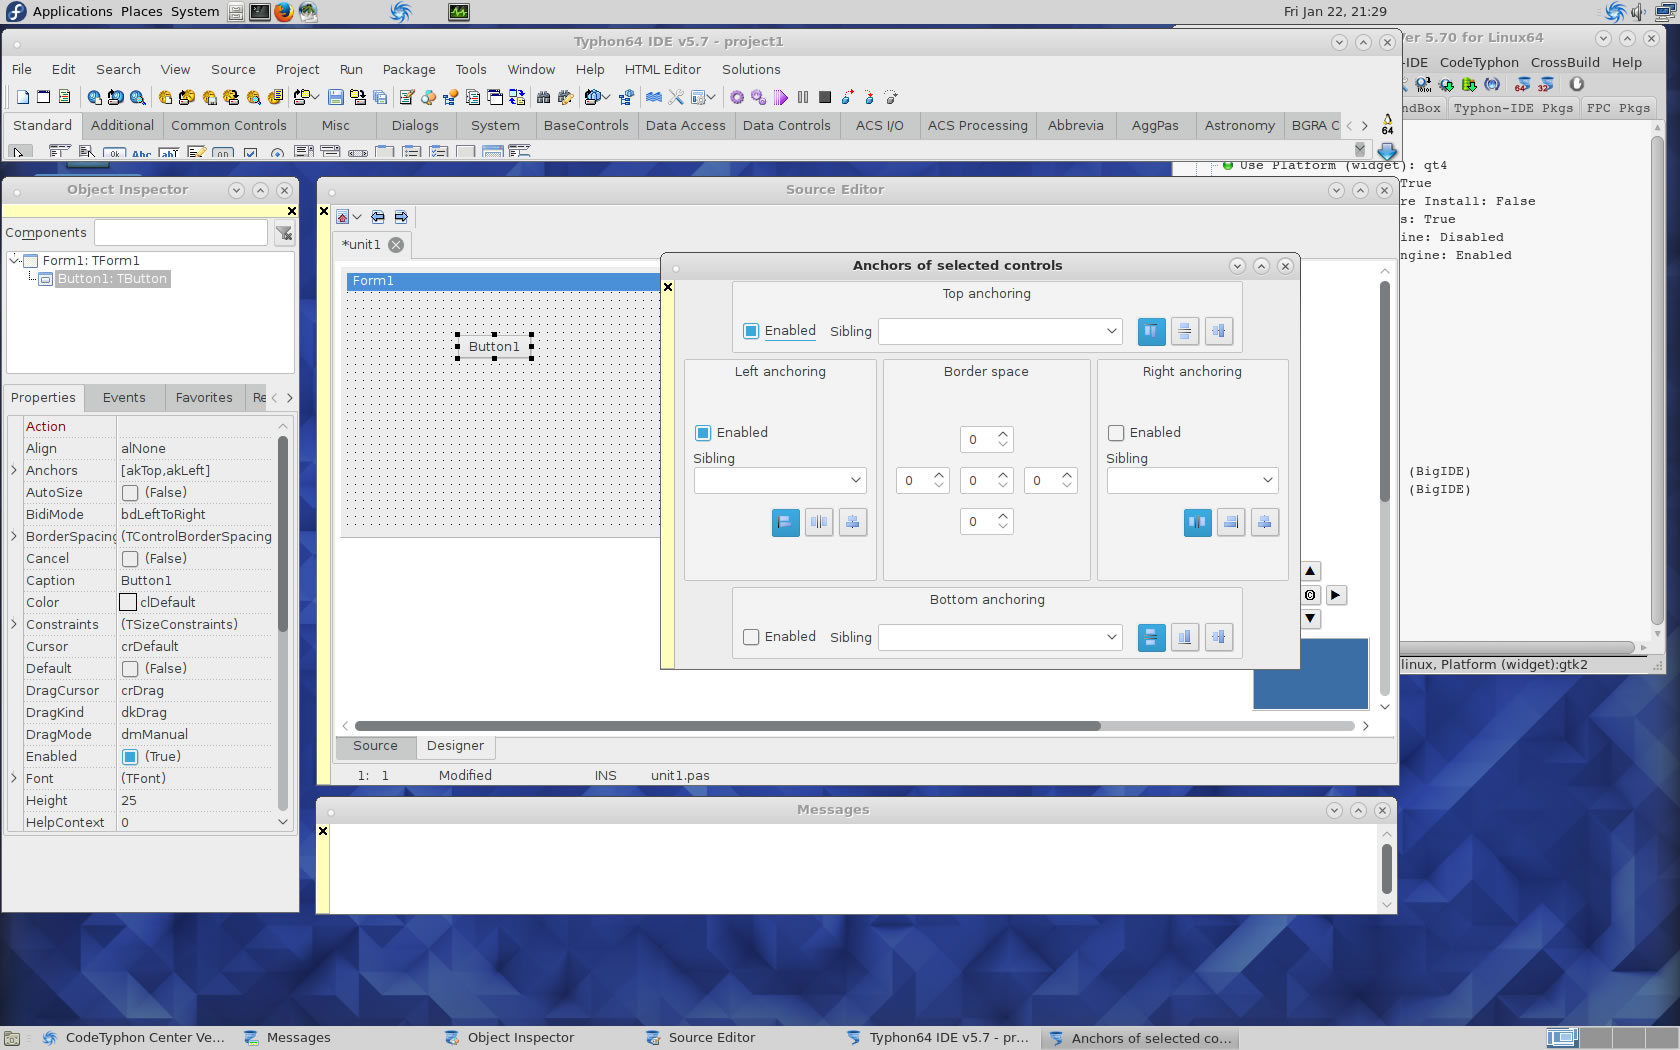Click the up arrow button beside designer
Viewport: 1680px width, 1050px height.
(1310, 571)
